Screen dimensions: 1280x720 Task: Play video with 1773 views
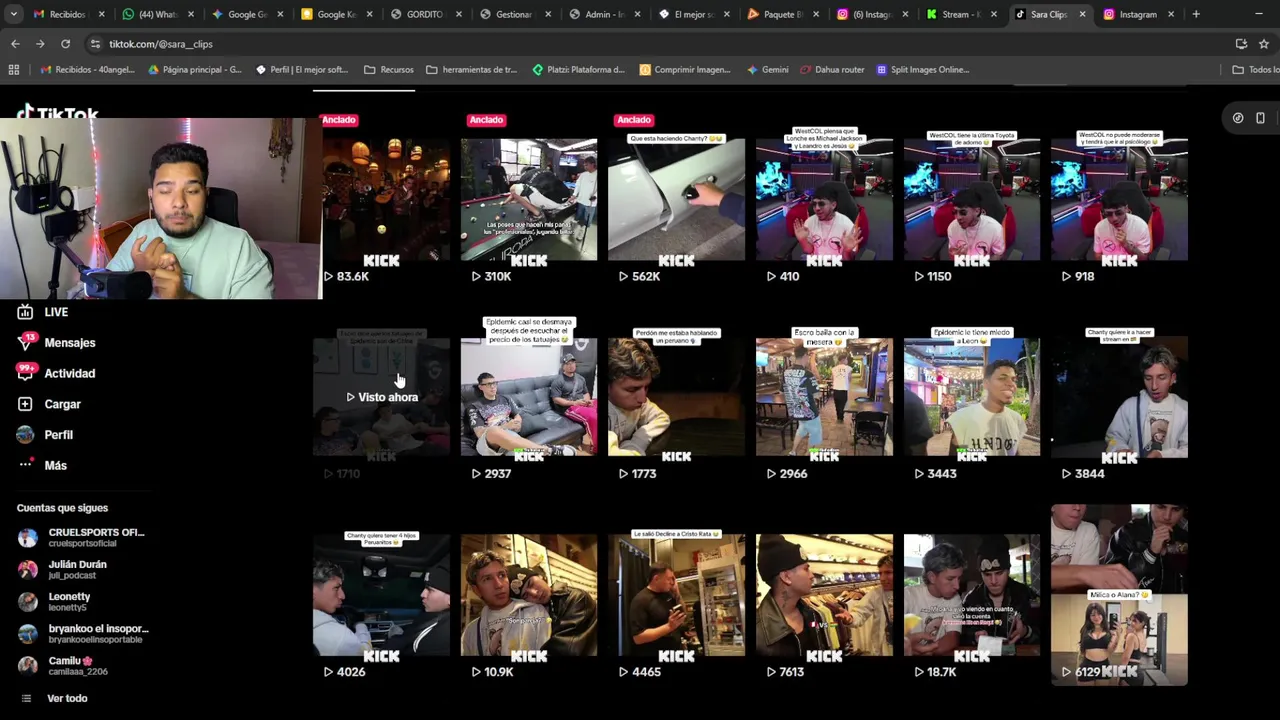point(676,397)
